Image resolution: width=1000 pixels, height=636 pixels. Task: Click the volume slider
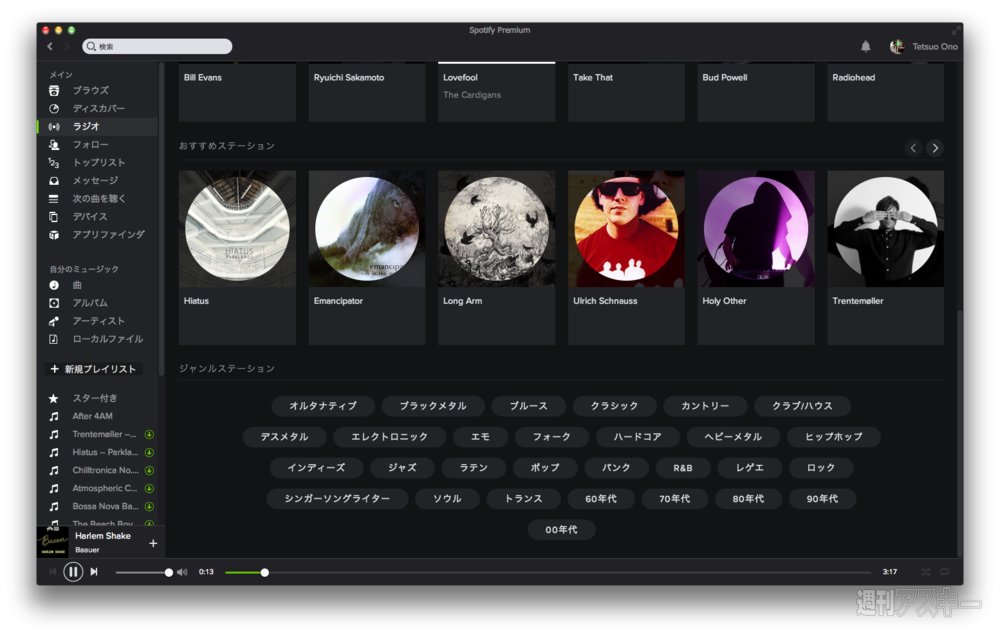[x=143, y=572]
